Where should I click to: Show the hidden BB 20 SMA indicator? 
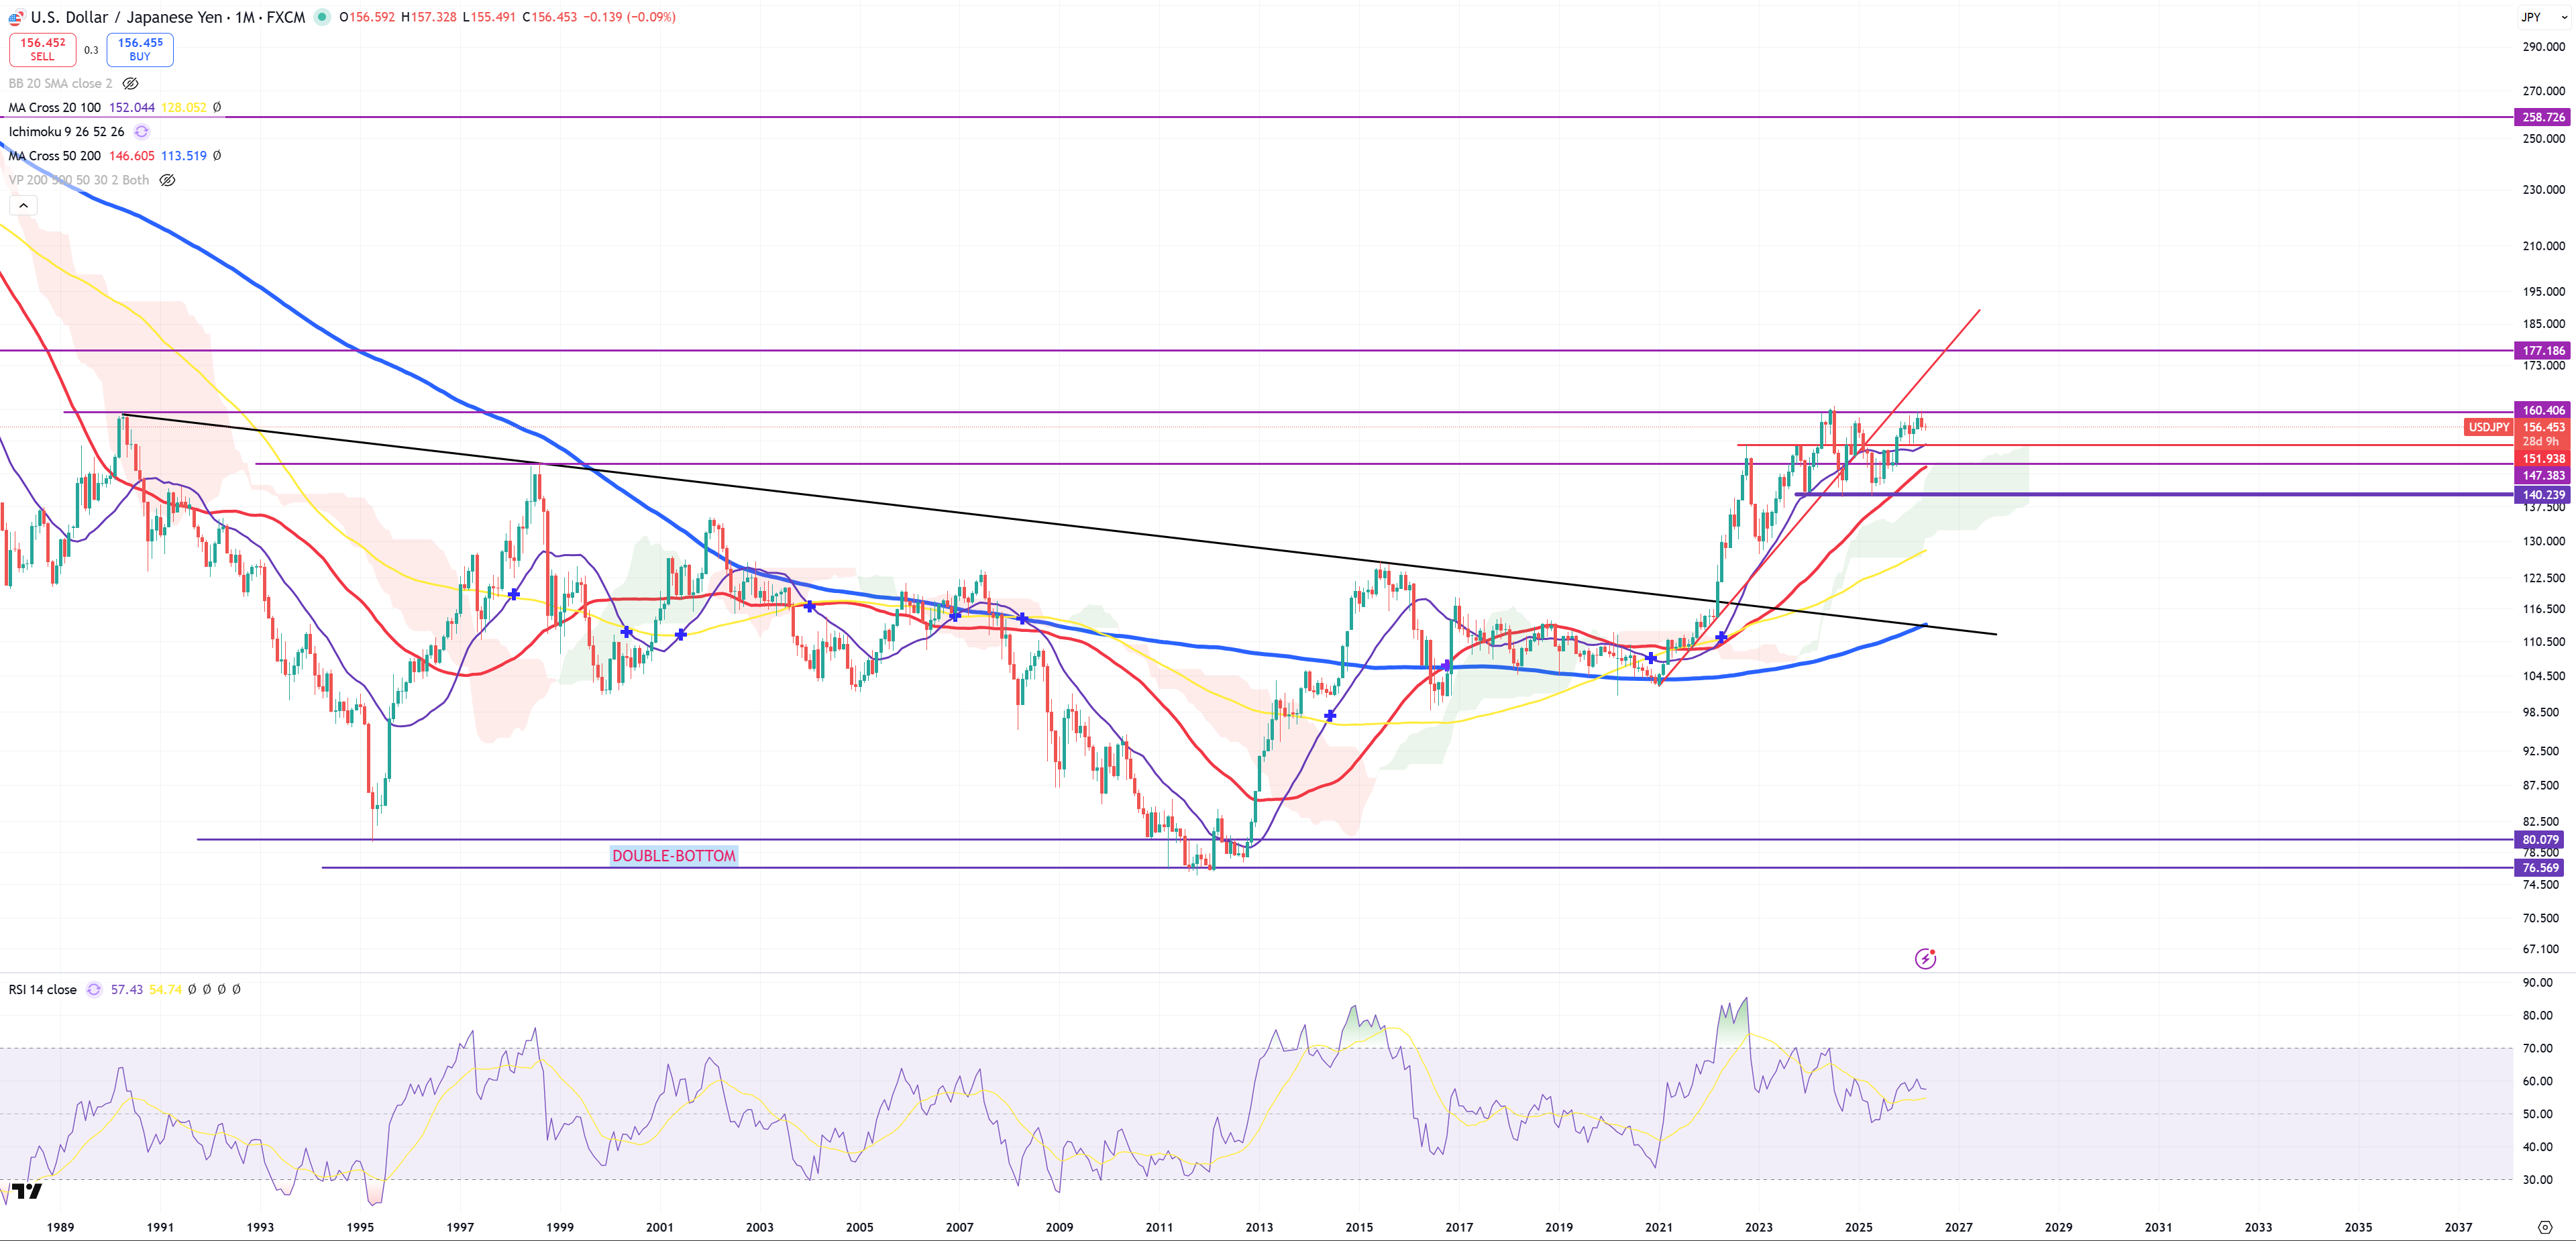130,84
